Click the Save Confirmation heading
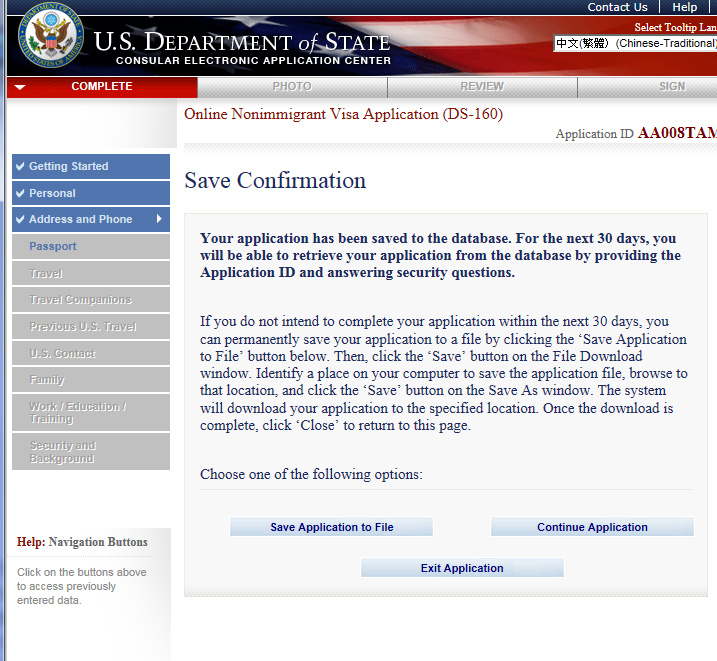Viewport: 717px width, 661px height. tap(275, 180)
